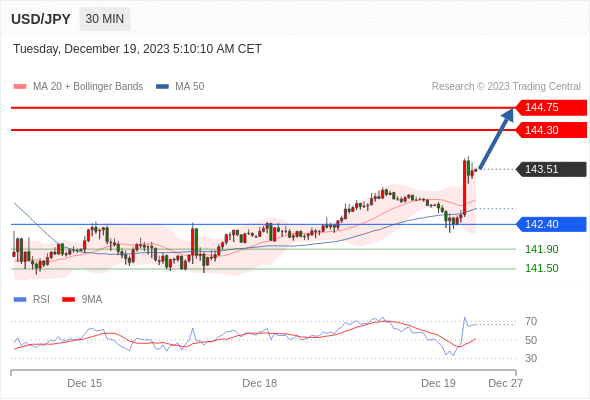
Task: Click the 9MA red legend swatch
Action: click(68, 300)
